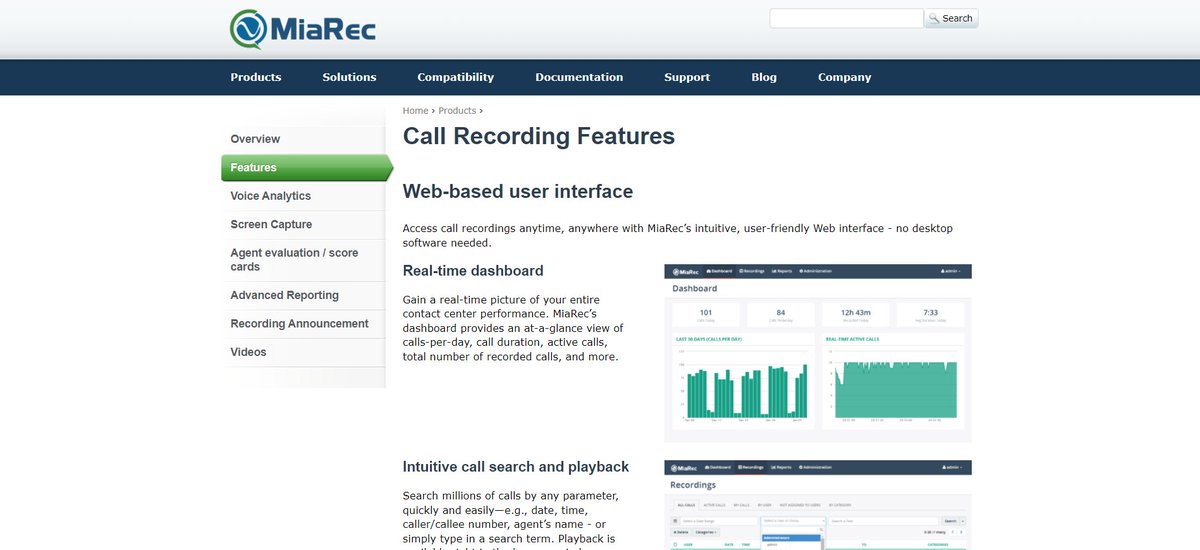Enlarge the Recordings screenshot thumbnail
1200x550 pixels.
click(x=818, y=505)
